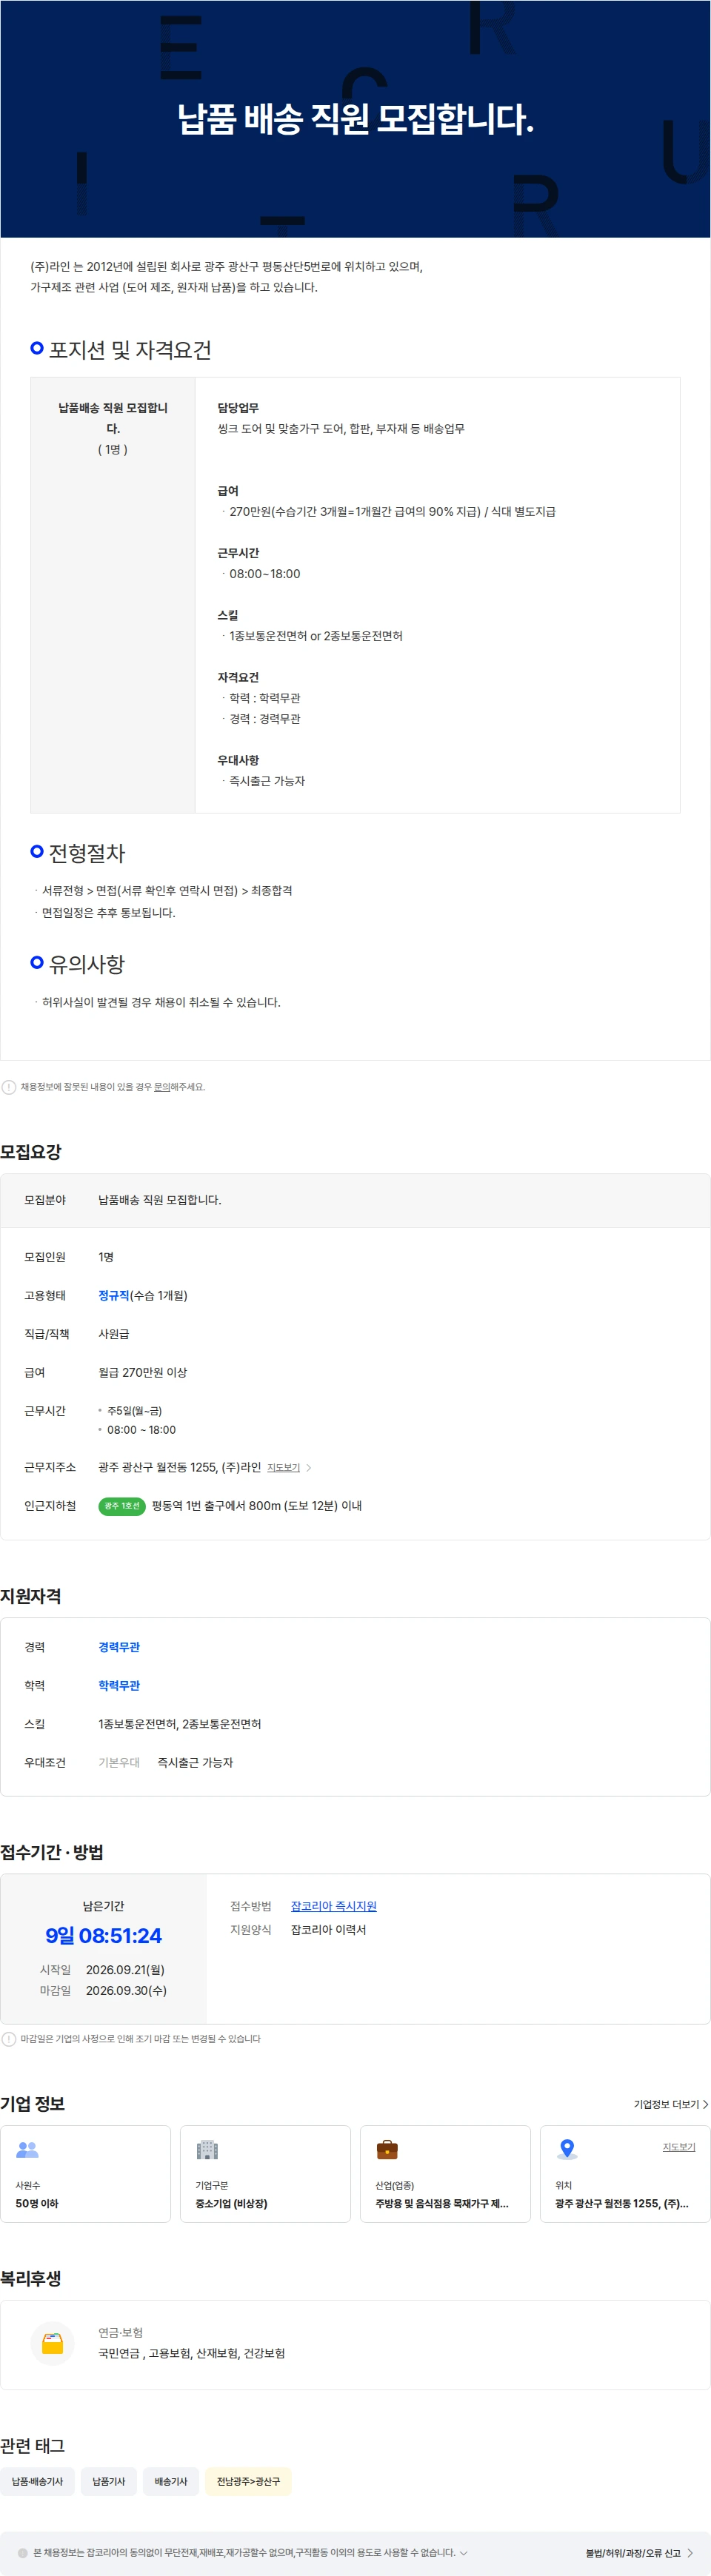The width and height of the screenshot is (711, 2576).
Task: Click the banner title 납품 배송 직원 모집합니다.
Action: pyautogui.click(x=355, y=118)
